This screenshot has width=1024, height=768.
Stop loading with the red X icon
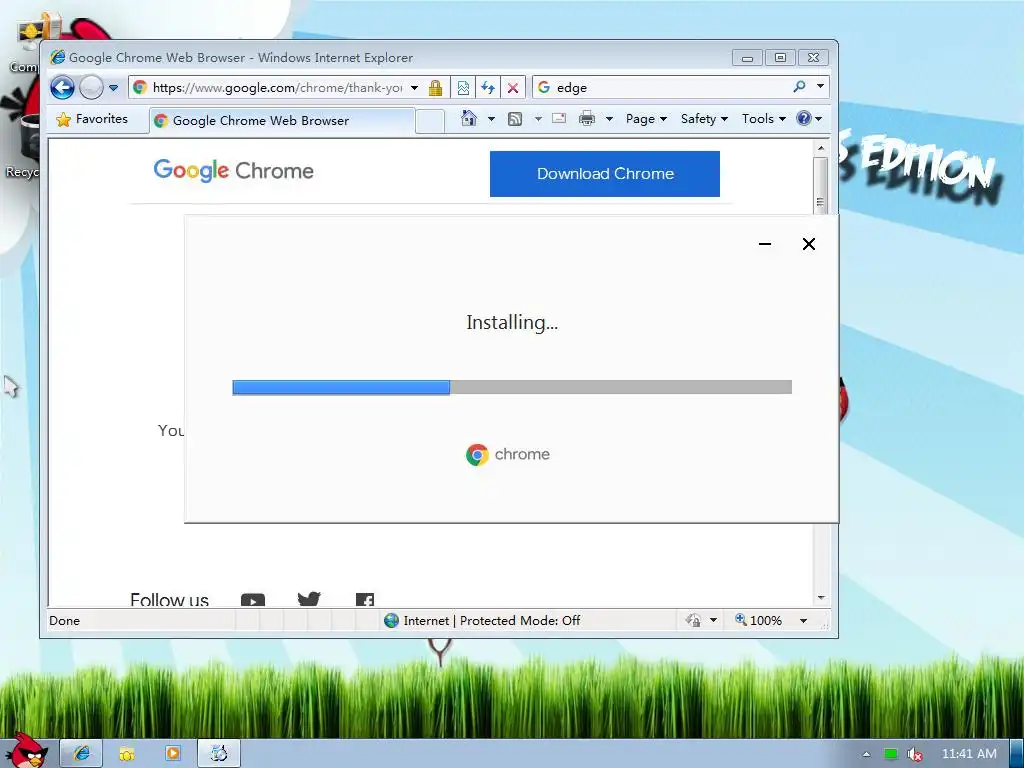(513, 88)
